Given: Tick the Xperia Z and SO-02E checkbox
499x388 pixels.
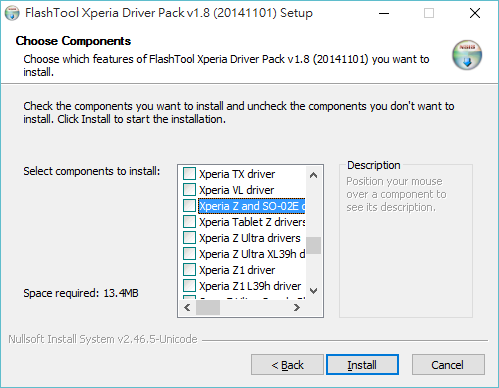Looking at the screenshot, I should (x=189, y=206).
